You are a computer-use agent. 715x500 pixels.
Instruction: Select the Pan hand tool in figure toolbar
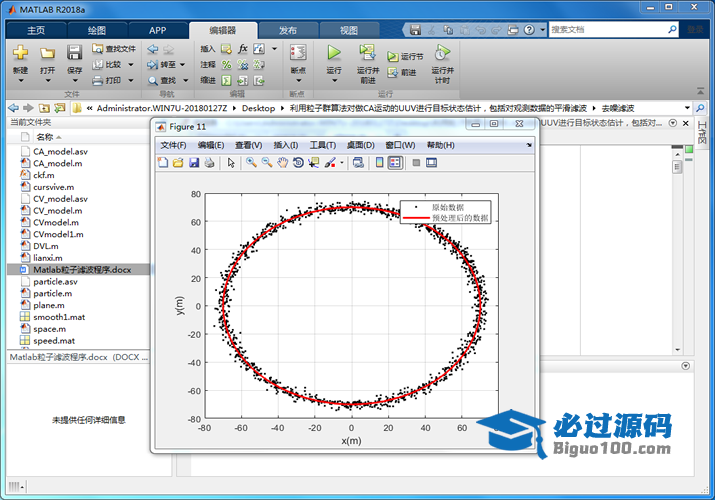283,162
